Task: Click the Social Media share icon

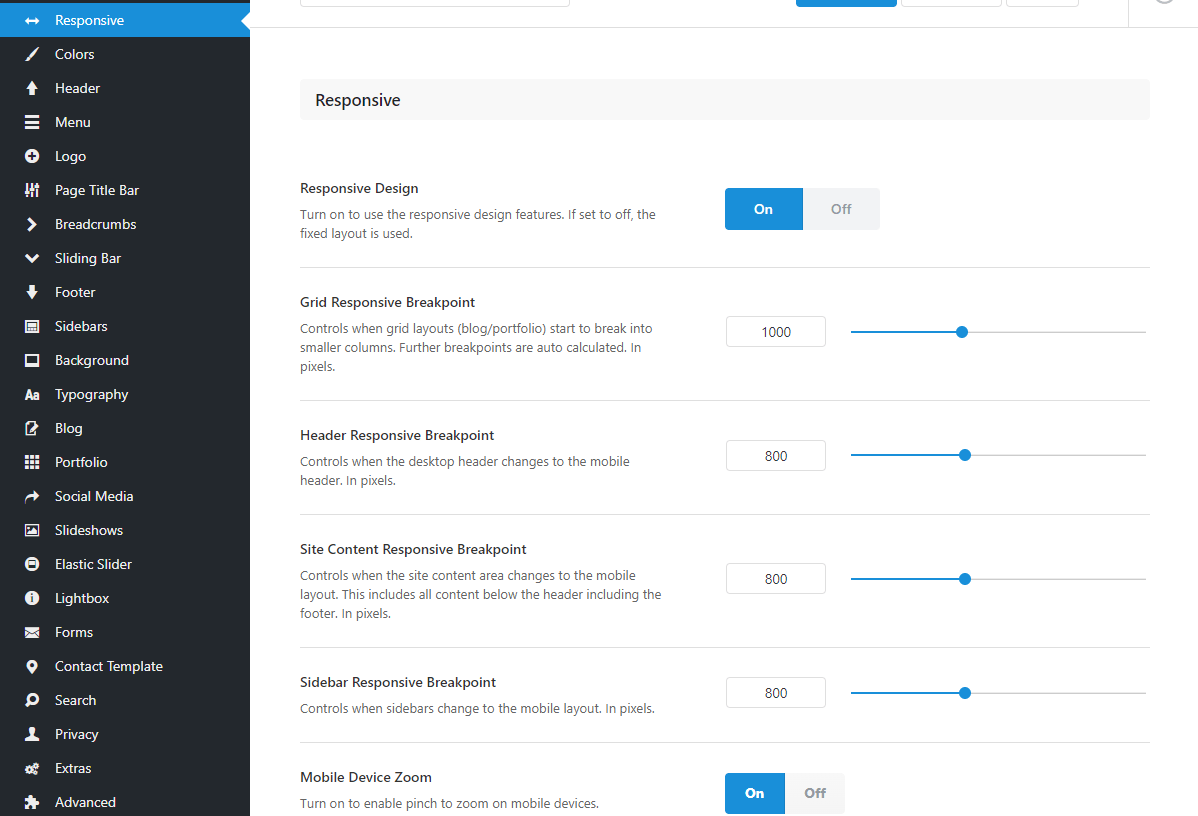Action: (32, 496)
